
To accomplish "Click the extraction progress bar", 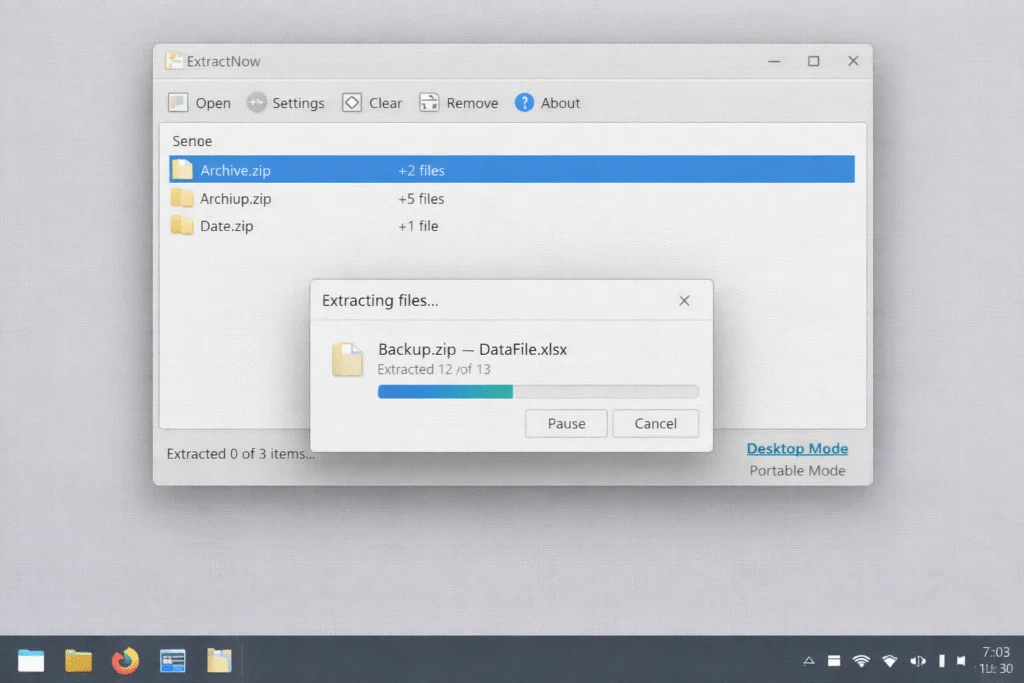I will tap(538, 391).
